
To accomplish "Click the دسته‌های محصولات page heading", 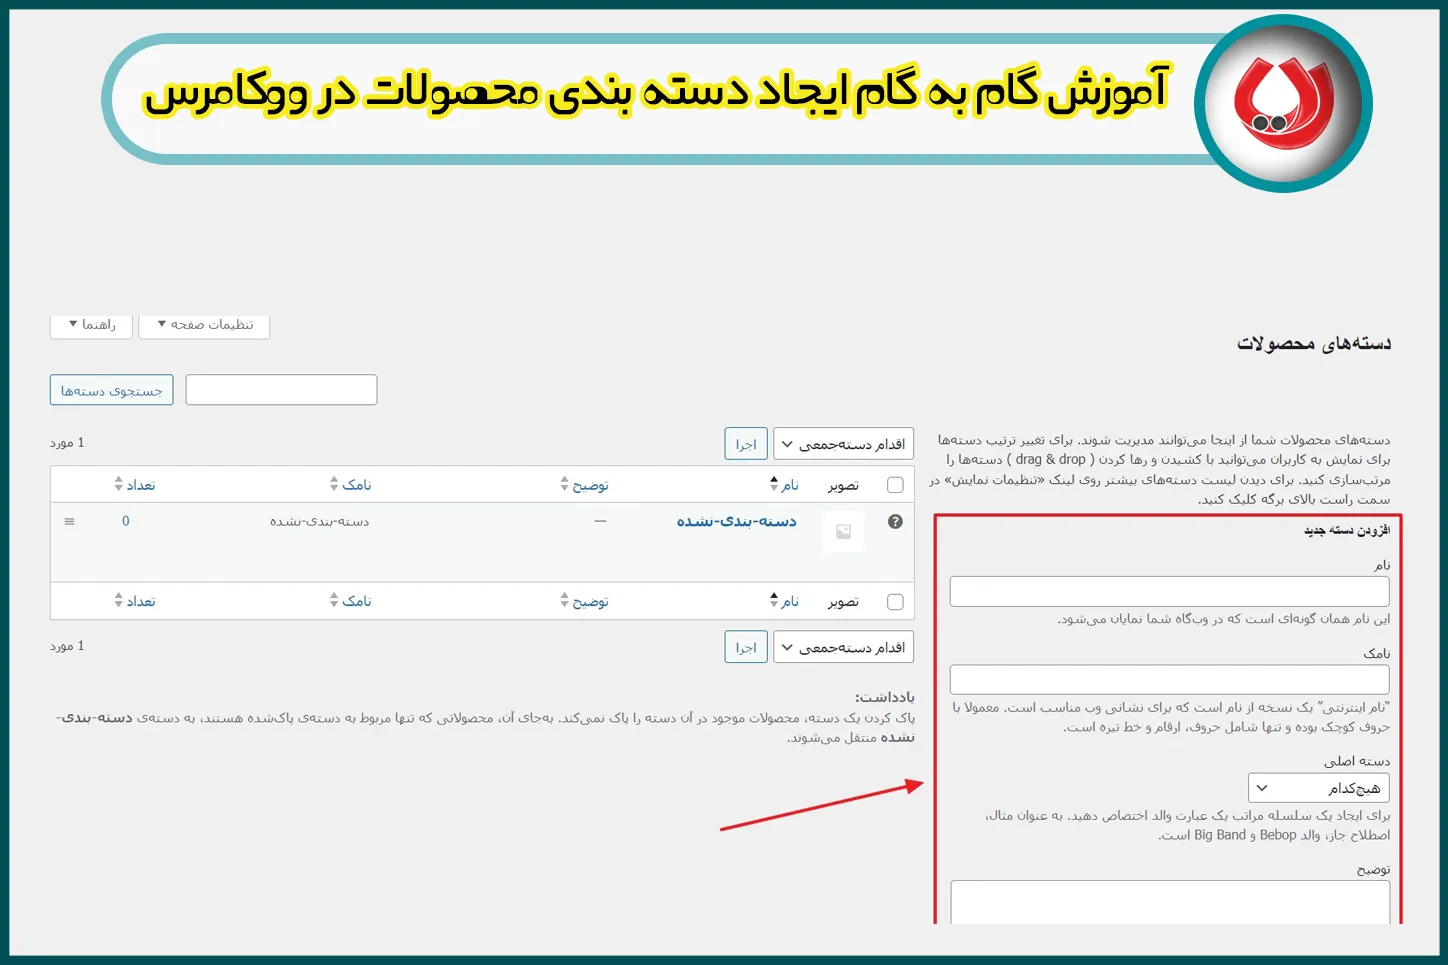I will point(1314,344).
